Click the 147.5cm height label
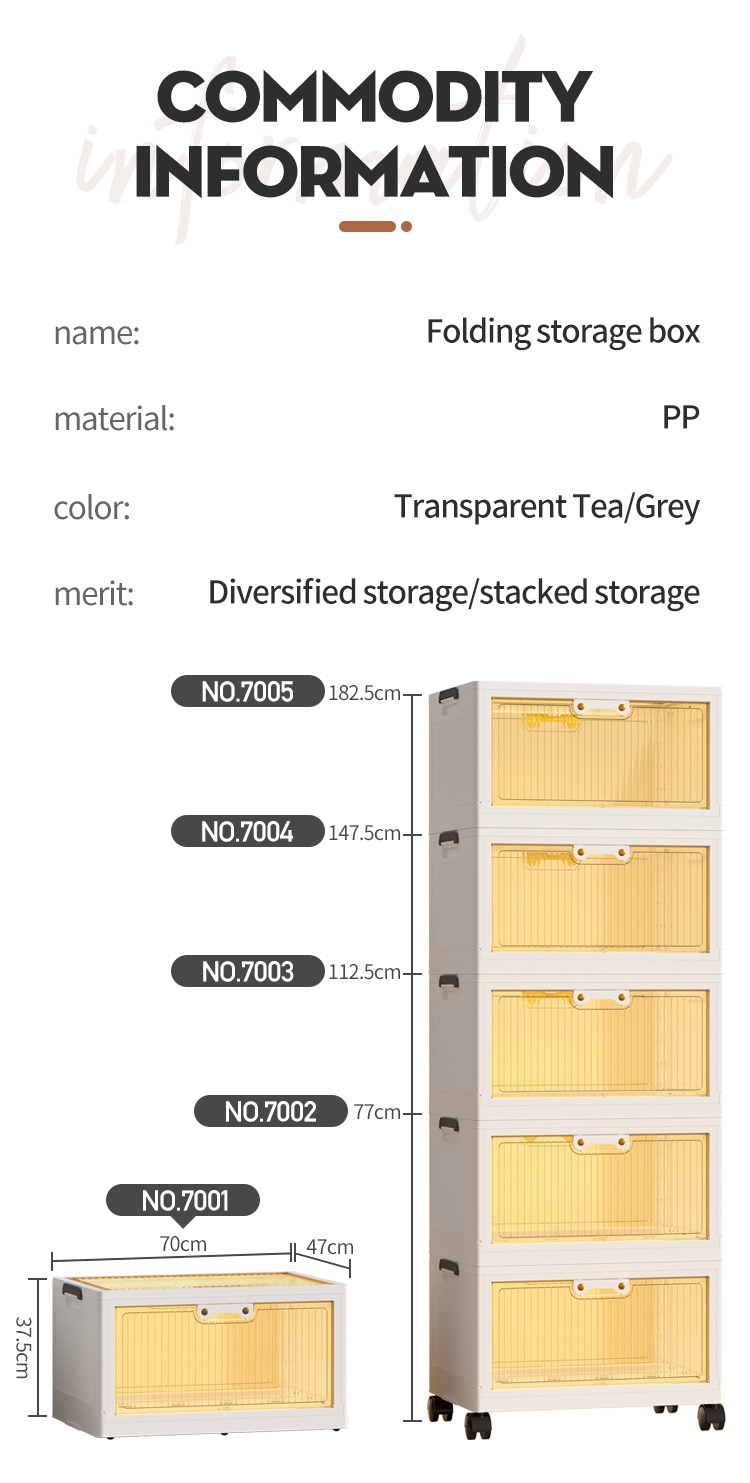The width and height of the screenshot is (750, 1483). click(364, 833)
